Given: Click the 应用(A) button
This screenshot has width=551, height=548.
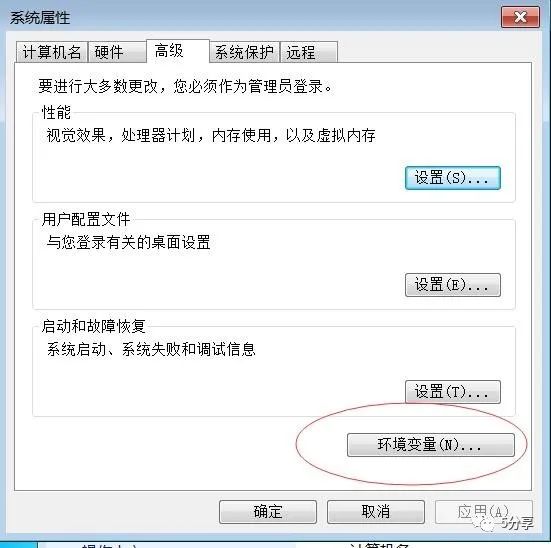Looking at the screenshot, I should [484, 512].
